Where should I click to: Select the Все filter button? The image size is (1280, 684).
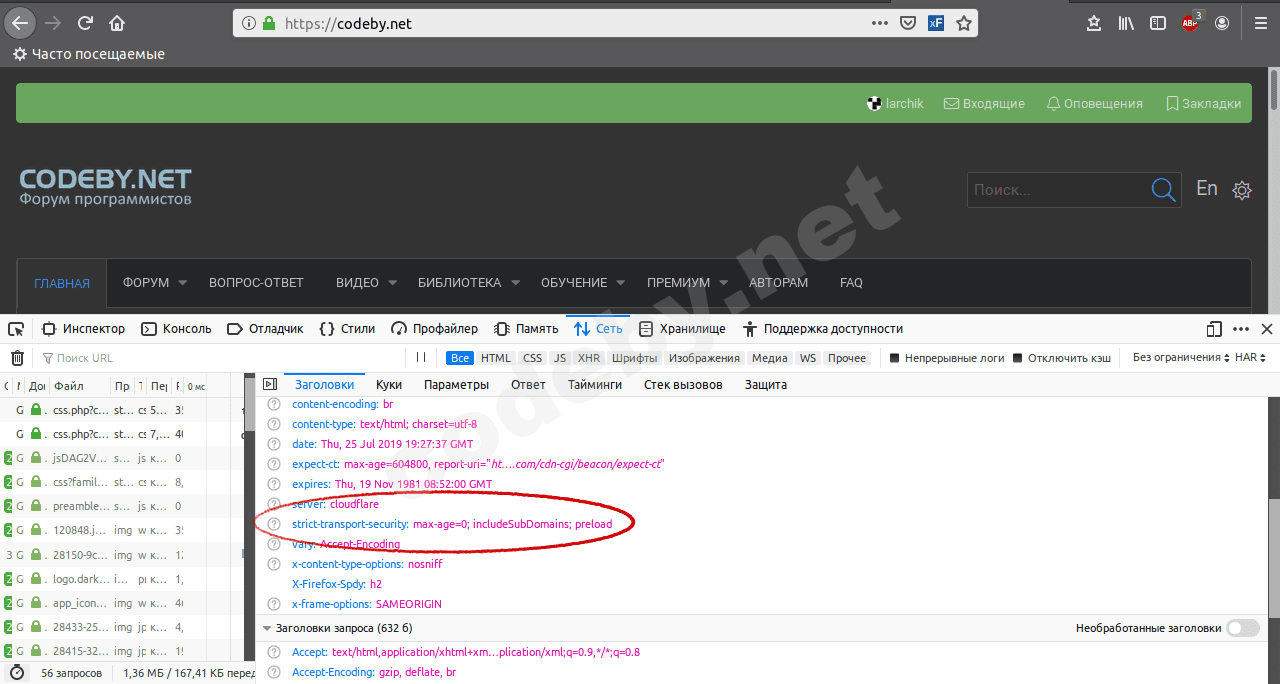click(460, 358)
